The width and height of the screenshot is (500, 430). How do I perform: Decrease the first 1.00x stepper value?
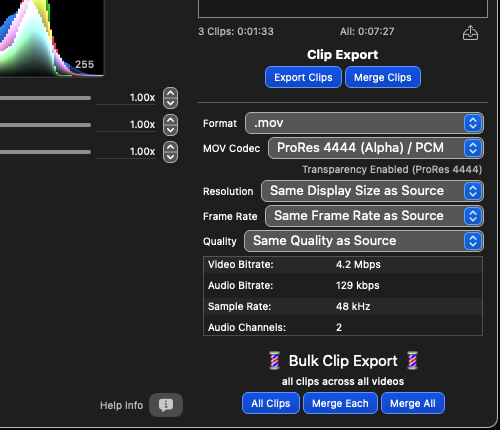[x=170, y=103]
